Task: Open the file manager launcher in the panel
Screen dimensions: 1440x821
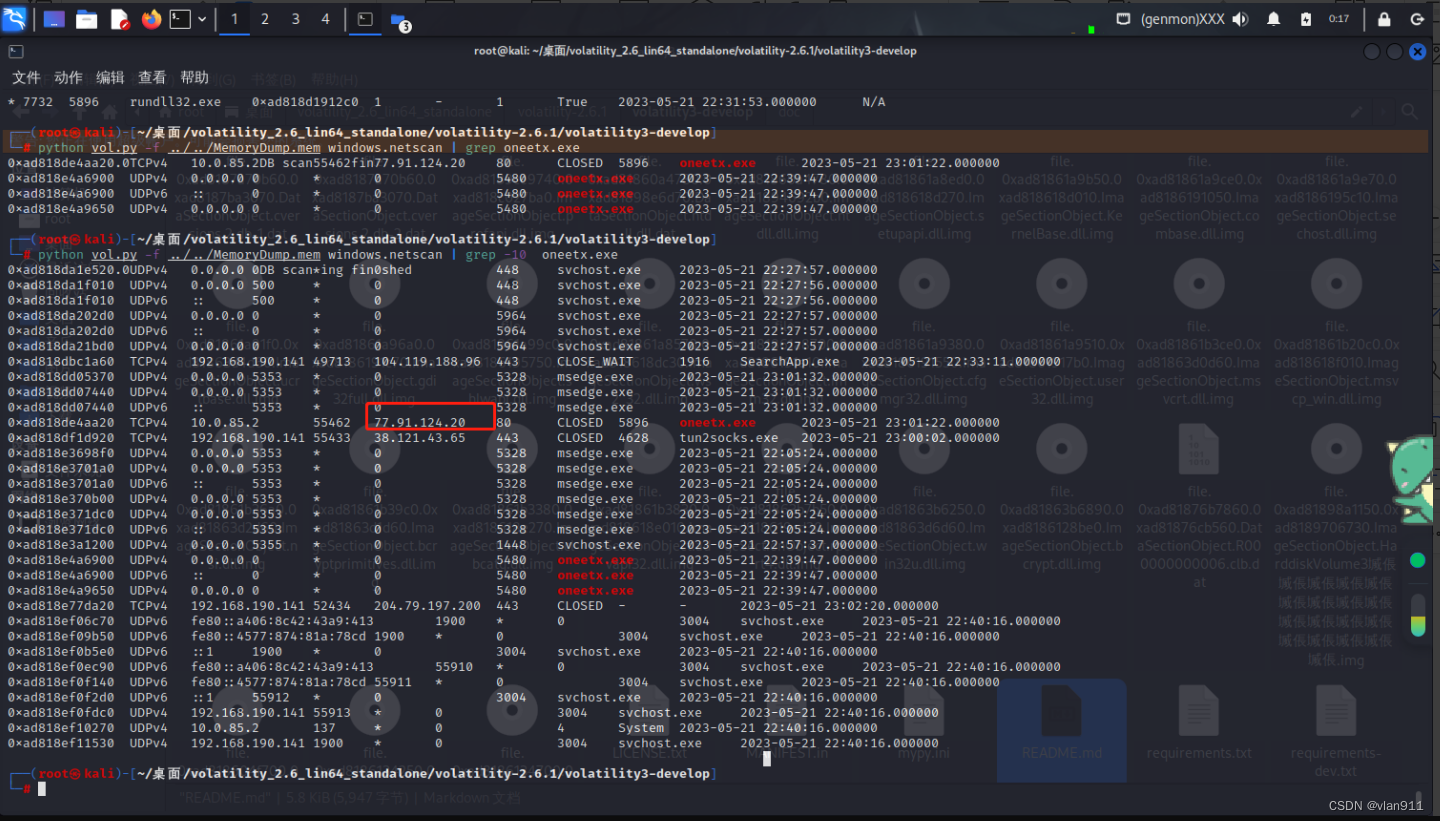Action: pos(87,19)
